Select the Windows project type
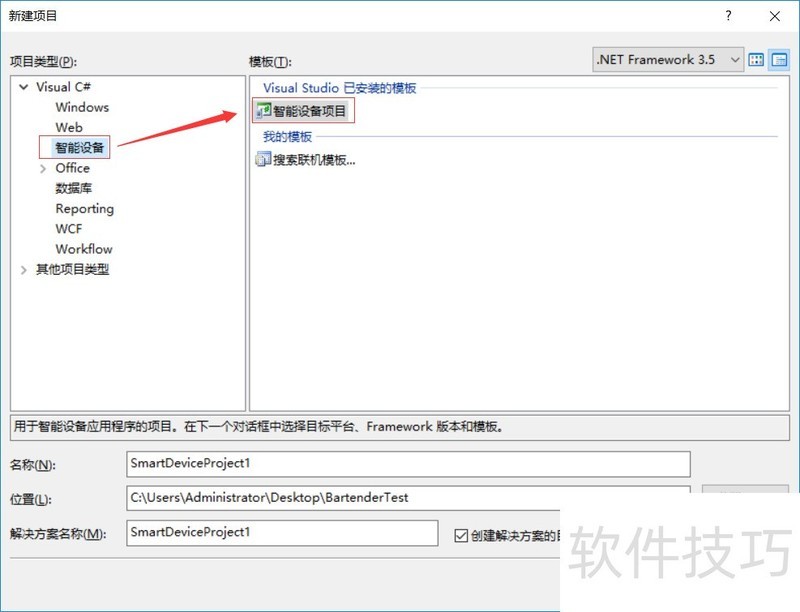Image resolution: width=800 pixels, height=612 pixels. (x=81, y=107)
